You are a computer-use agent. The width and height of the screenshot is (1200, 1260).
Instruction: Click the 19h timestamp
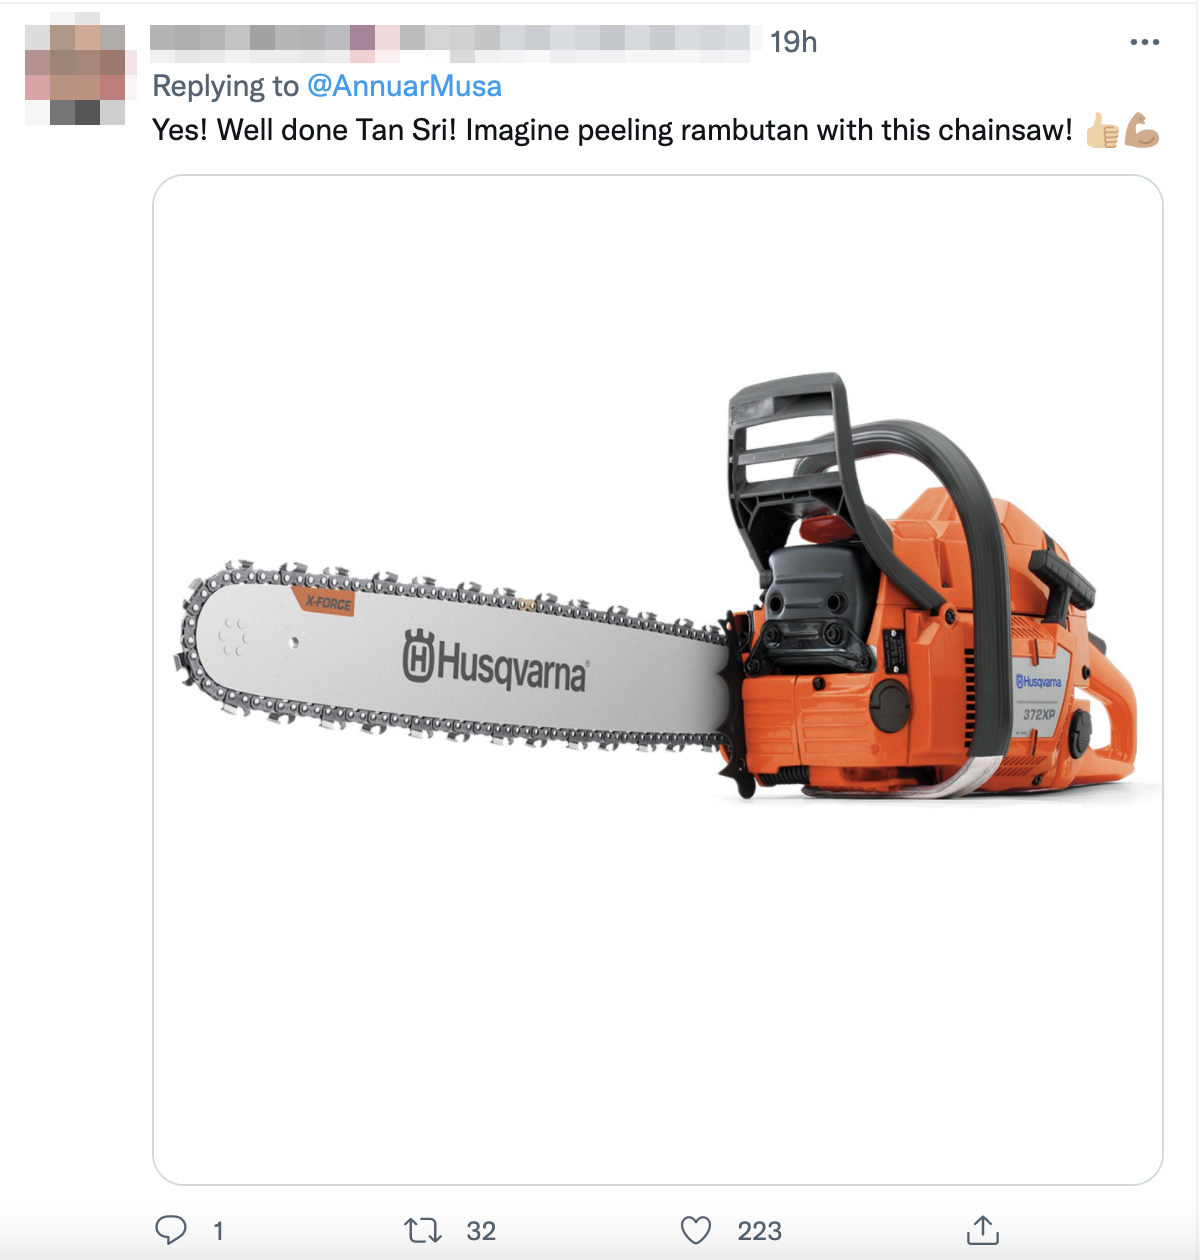pyautogui.click(x=793, y=42)
